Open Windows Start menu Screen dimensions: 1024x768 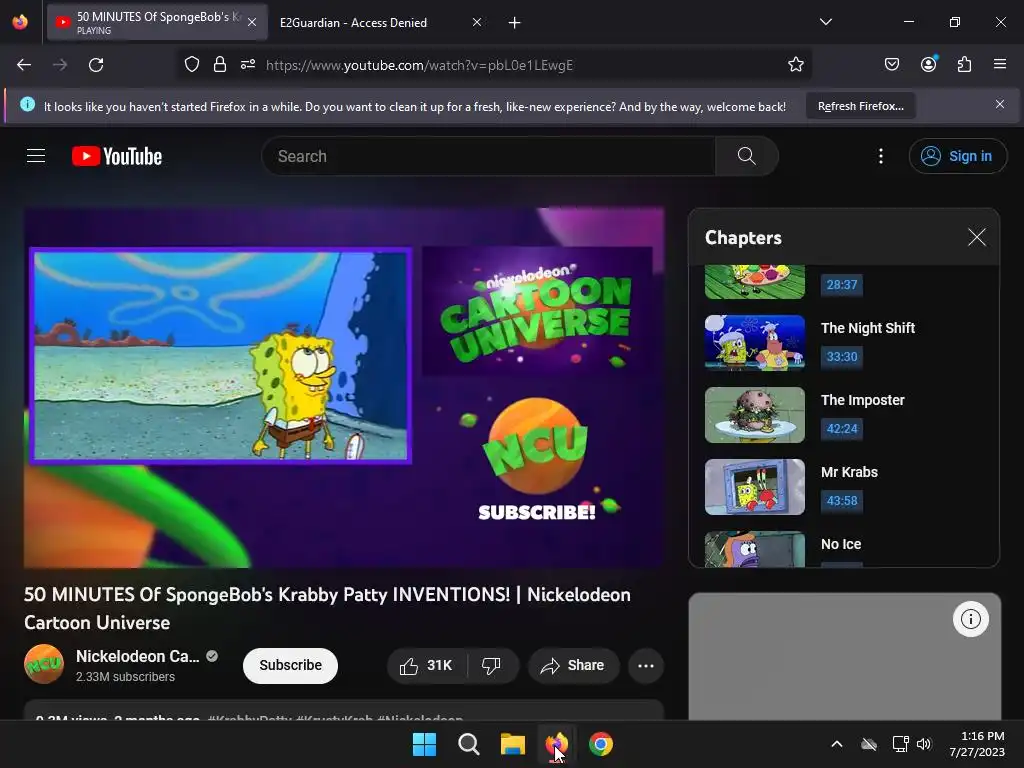click(x=424, y=744)
